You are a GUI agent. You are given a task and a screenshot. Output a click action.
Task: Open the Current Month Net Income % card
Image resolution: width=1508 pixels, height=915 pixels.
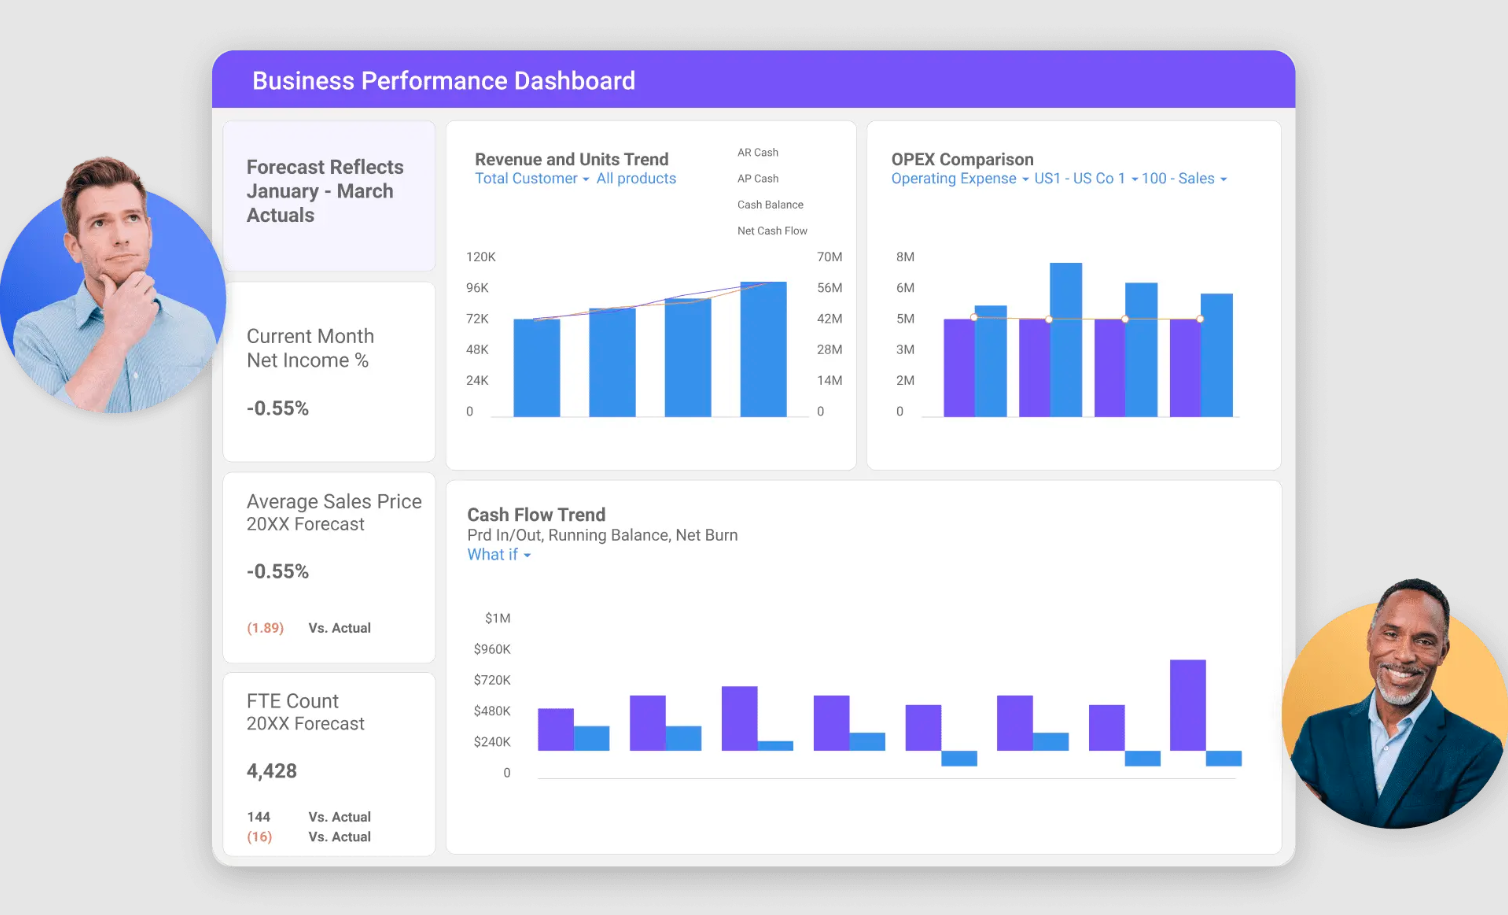328,371
